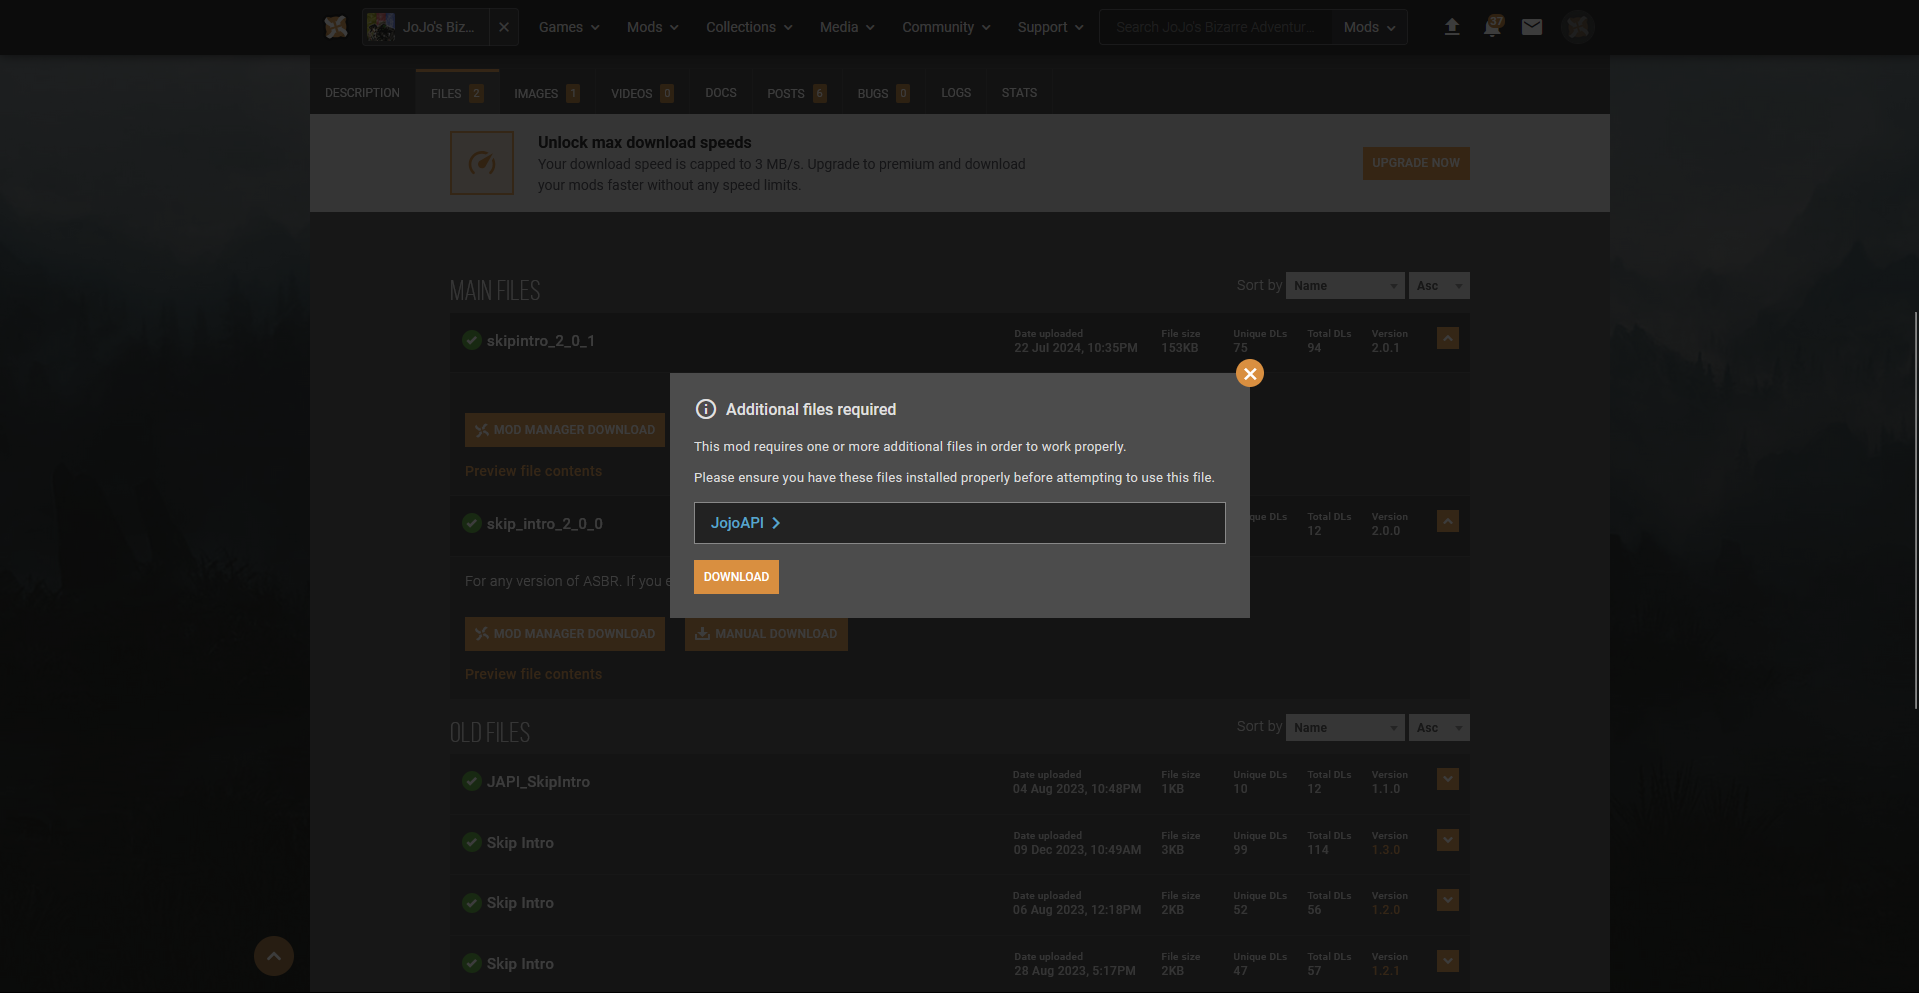
Task: Open the messages envelope icon
Action: coord(1532,27)
